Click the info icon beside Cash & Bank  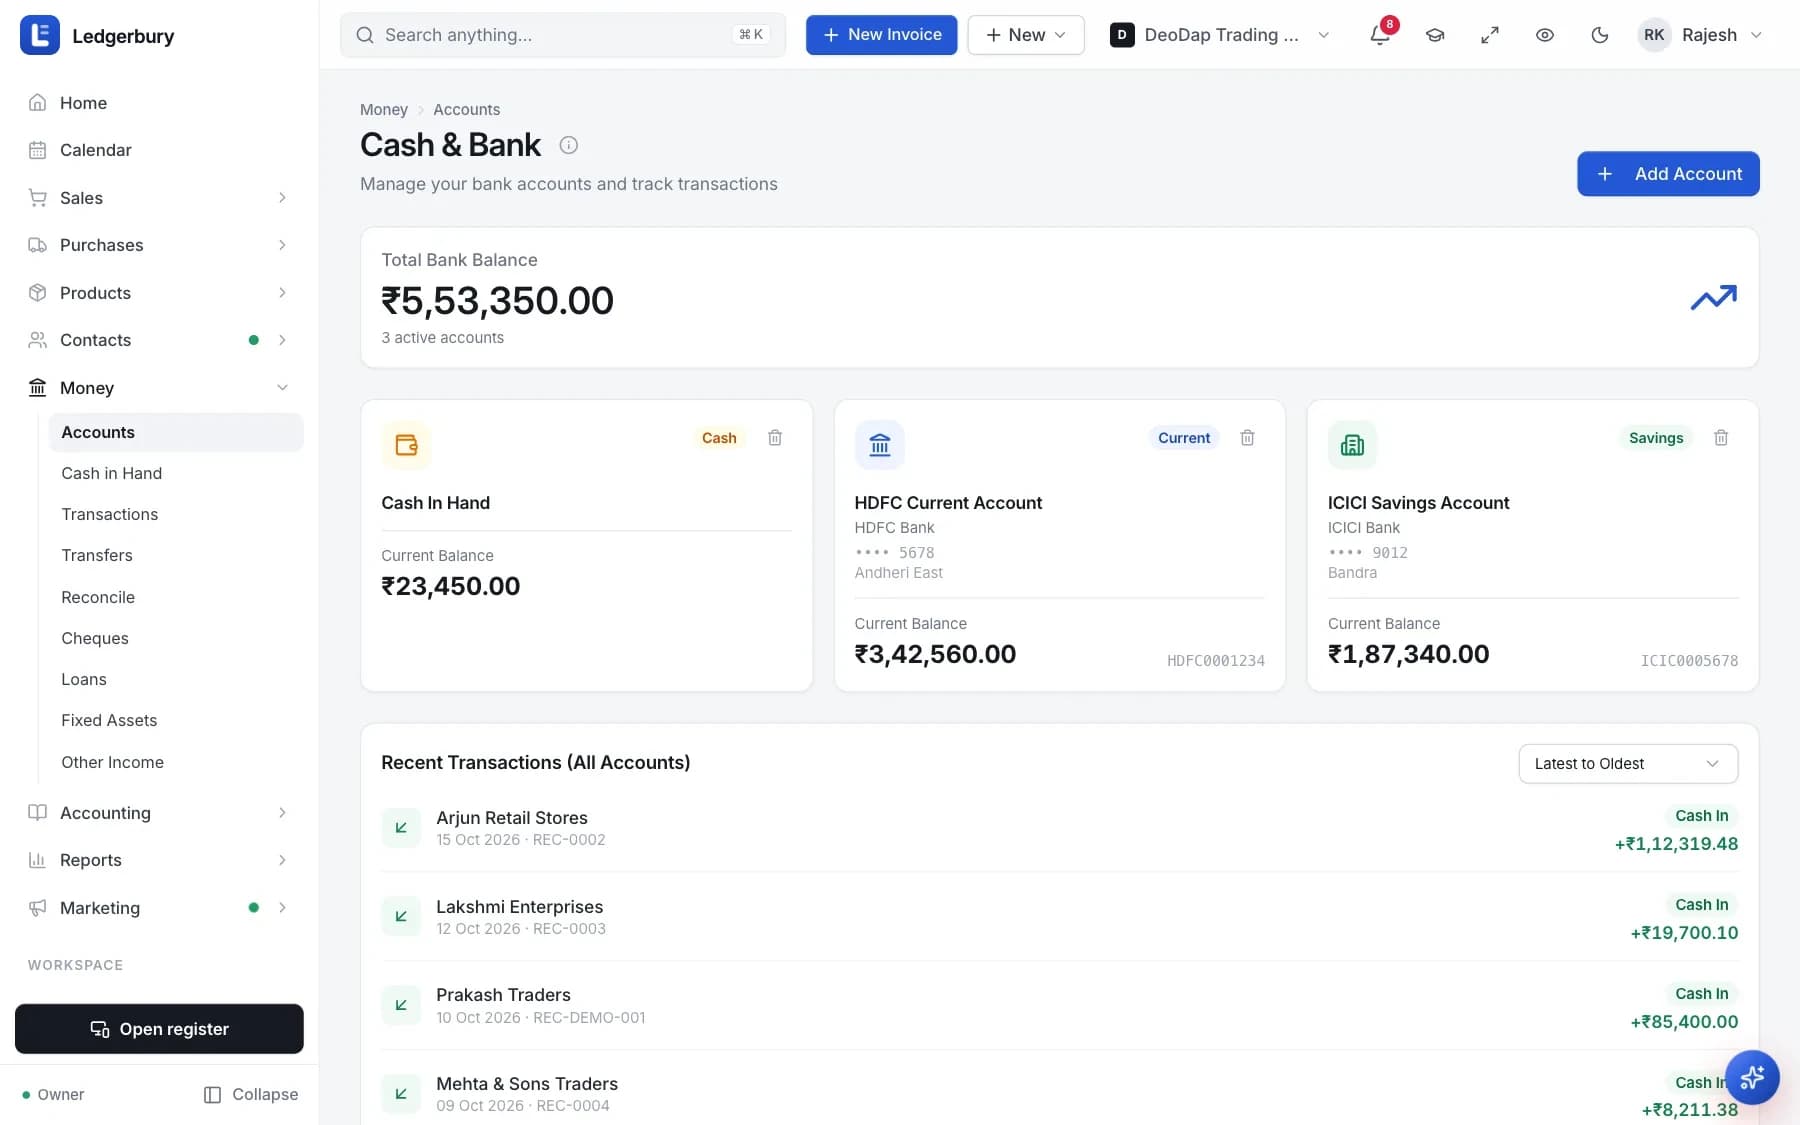pos(568,145)
